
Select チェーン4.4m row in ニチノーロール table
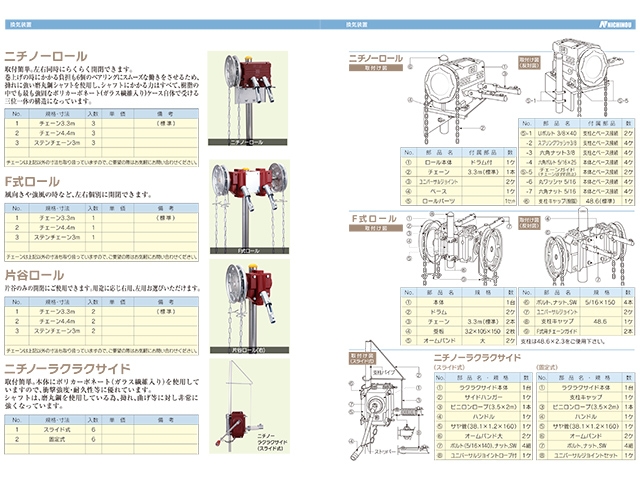click(x=102, y=133)
